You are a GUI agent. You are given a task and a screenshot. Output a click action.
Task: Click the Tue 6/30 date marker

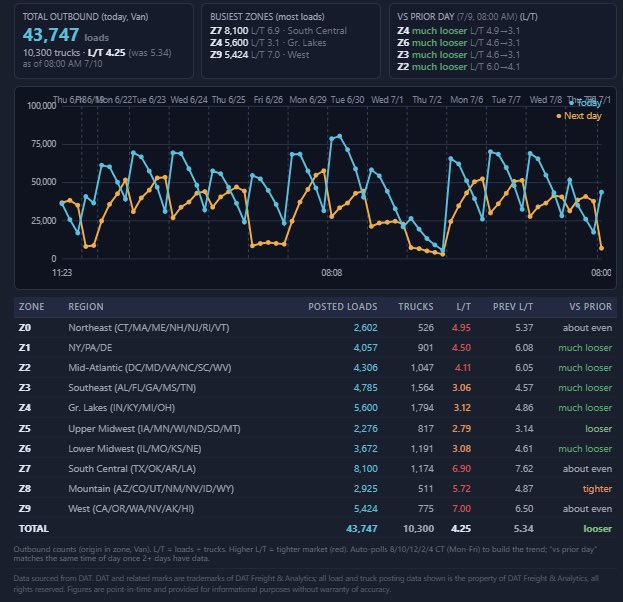click(347, 100)
